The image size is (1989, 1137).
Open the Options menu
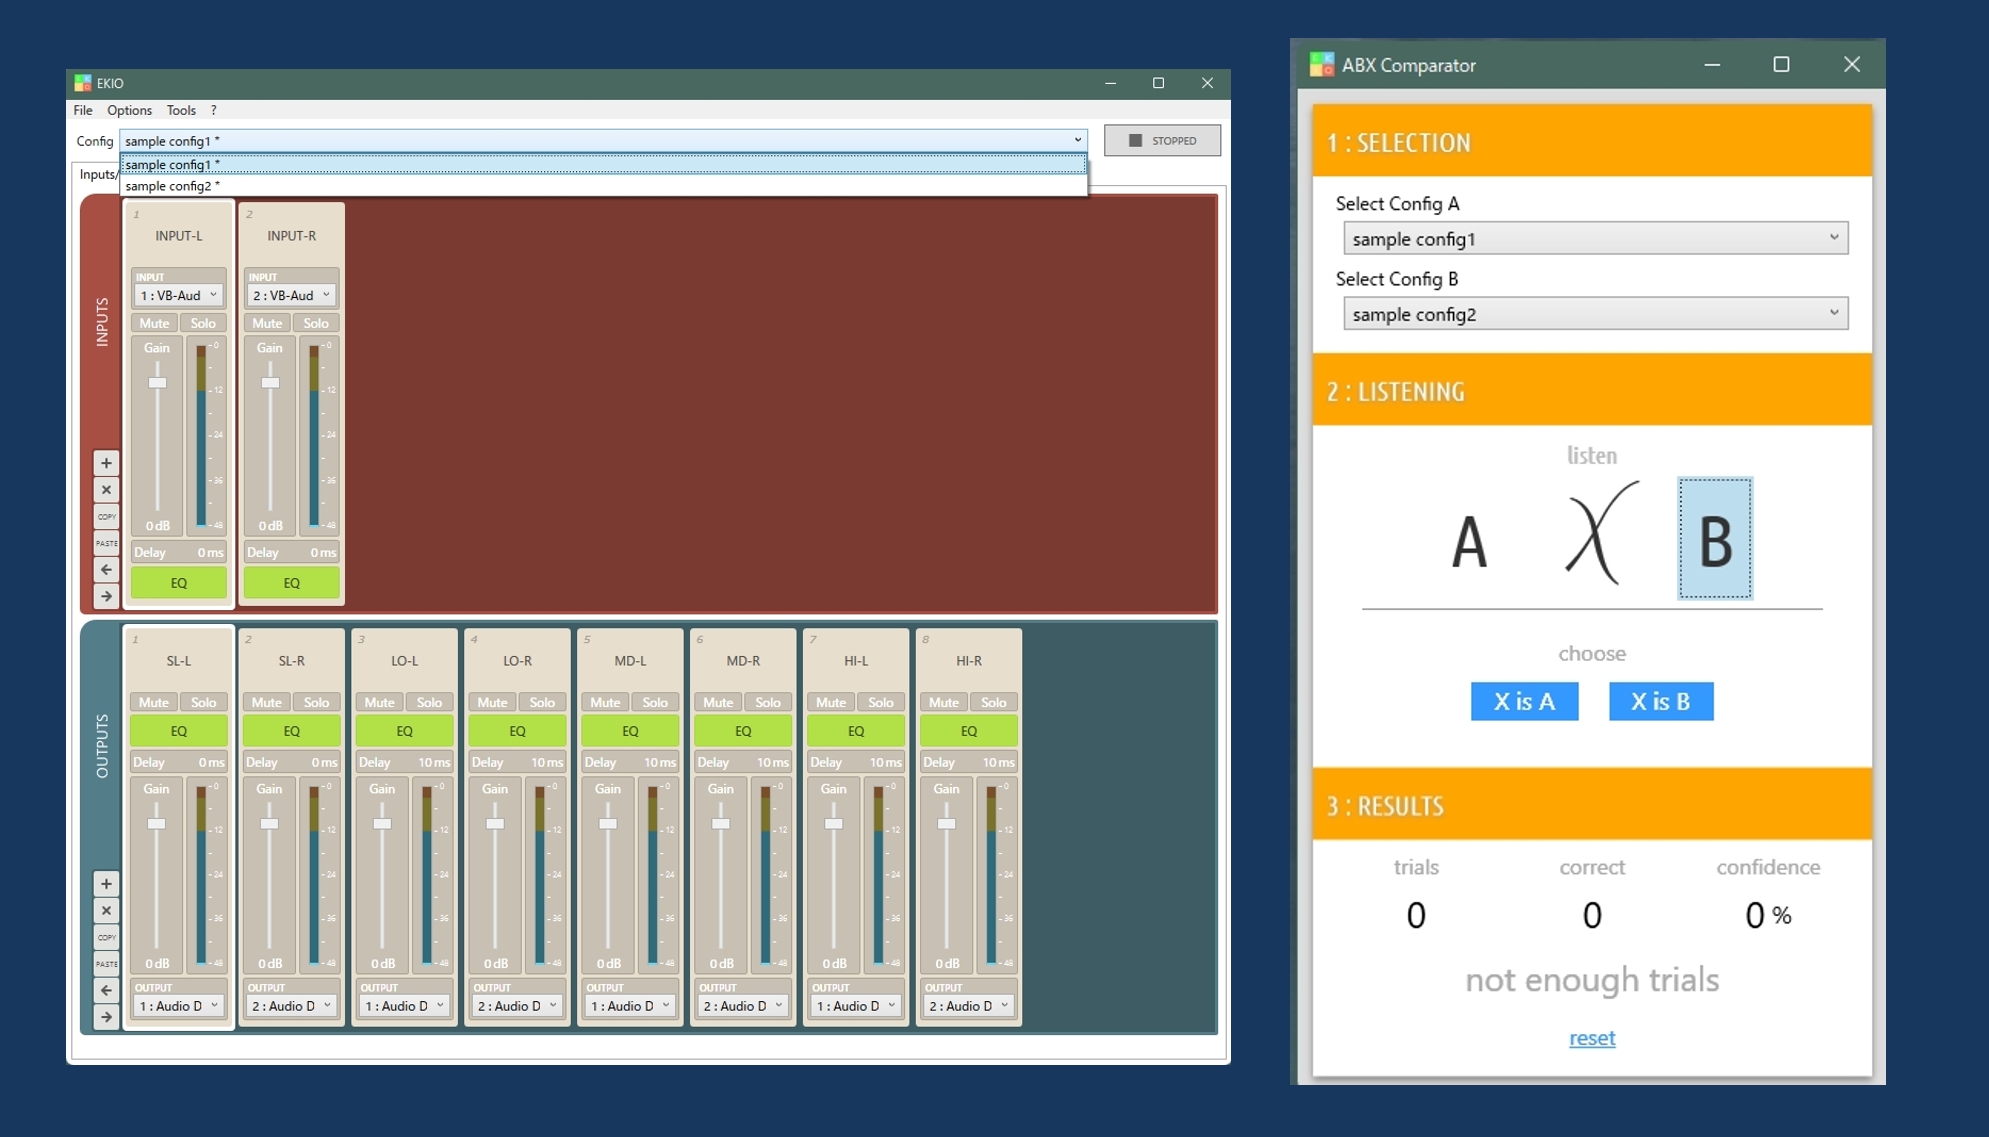(130, 110)
